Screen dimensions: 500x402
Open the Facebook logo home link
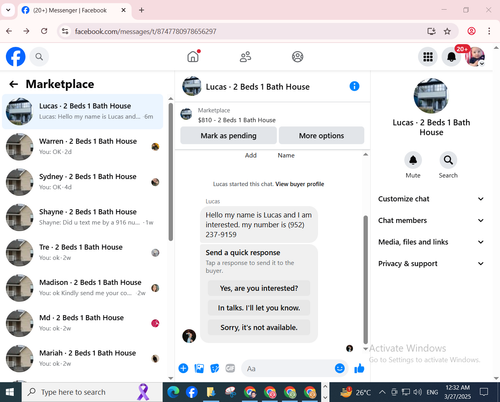coord(16,57)
